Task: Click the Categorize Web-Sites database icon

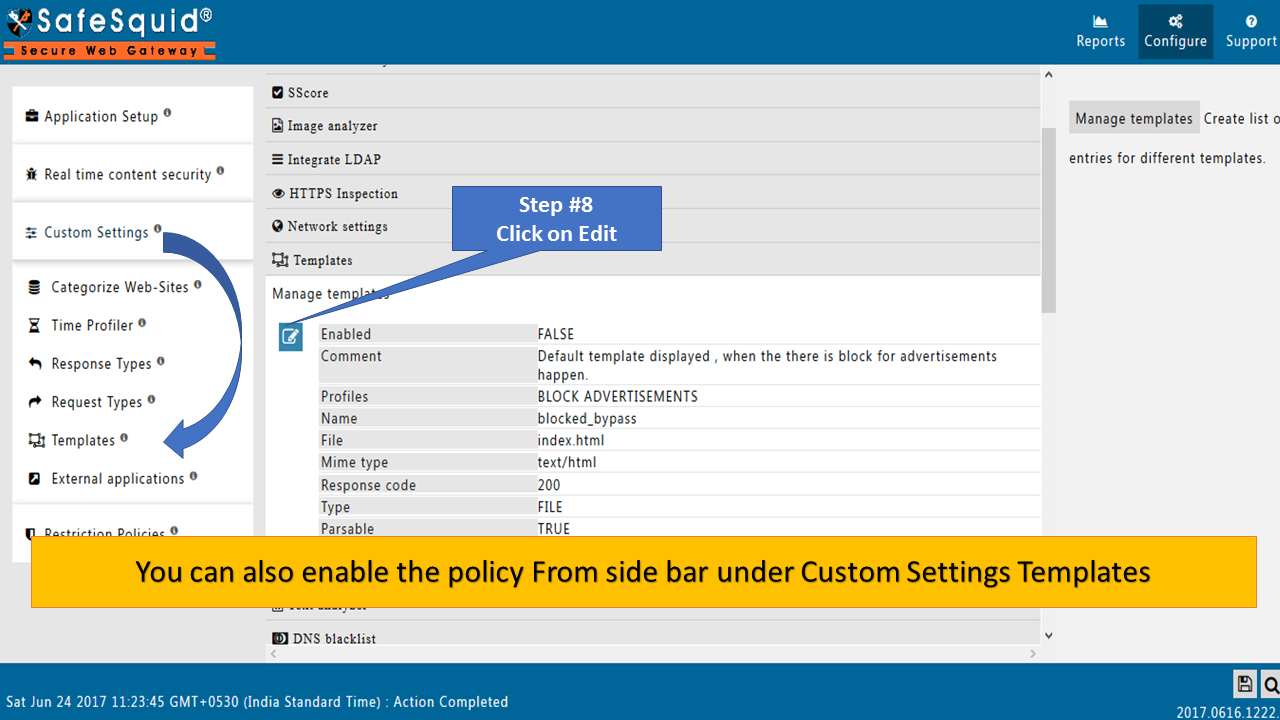Action: point(35,287)
